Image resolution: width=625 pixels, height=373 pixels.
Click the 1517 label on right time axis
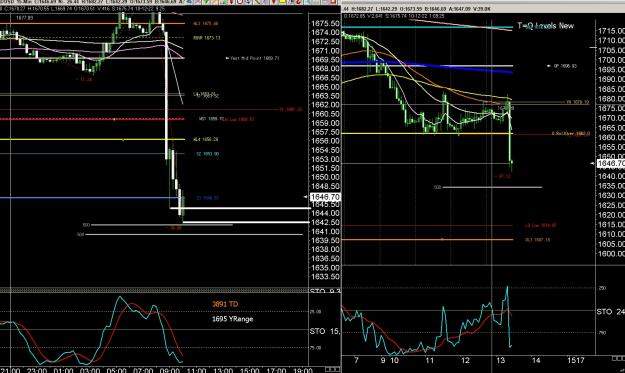[575, 360]
